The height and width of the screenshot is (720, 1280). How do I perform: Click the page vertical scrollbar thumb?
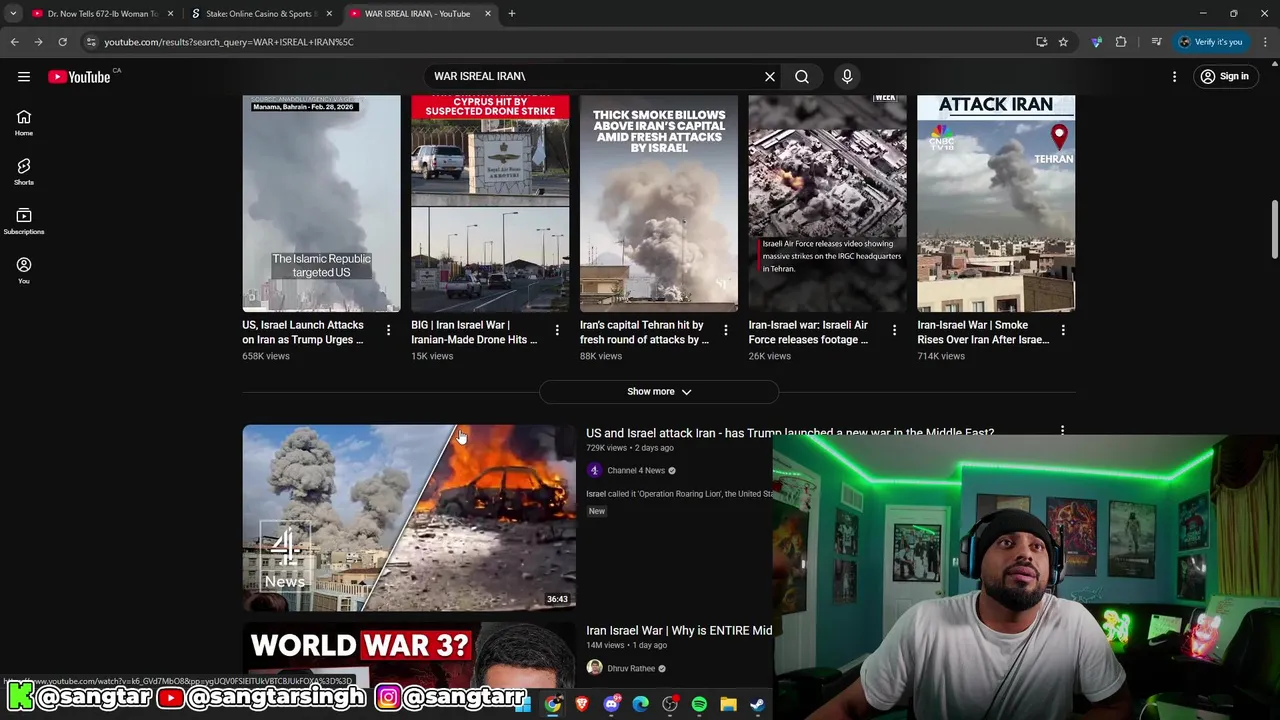(1274, 228)
